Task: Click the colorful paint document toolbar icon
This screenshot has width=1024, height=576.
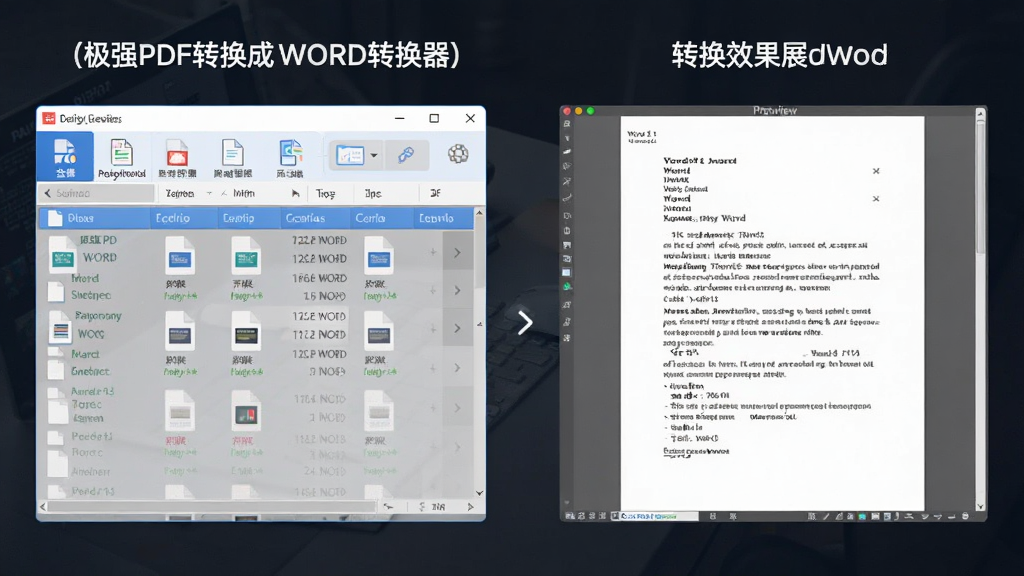Action: pos(290,159)
